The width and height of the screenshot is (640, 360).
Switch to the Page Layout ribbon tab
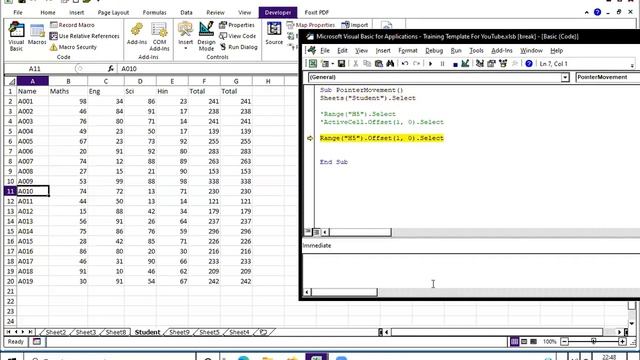tap(113, 13)
